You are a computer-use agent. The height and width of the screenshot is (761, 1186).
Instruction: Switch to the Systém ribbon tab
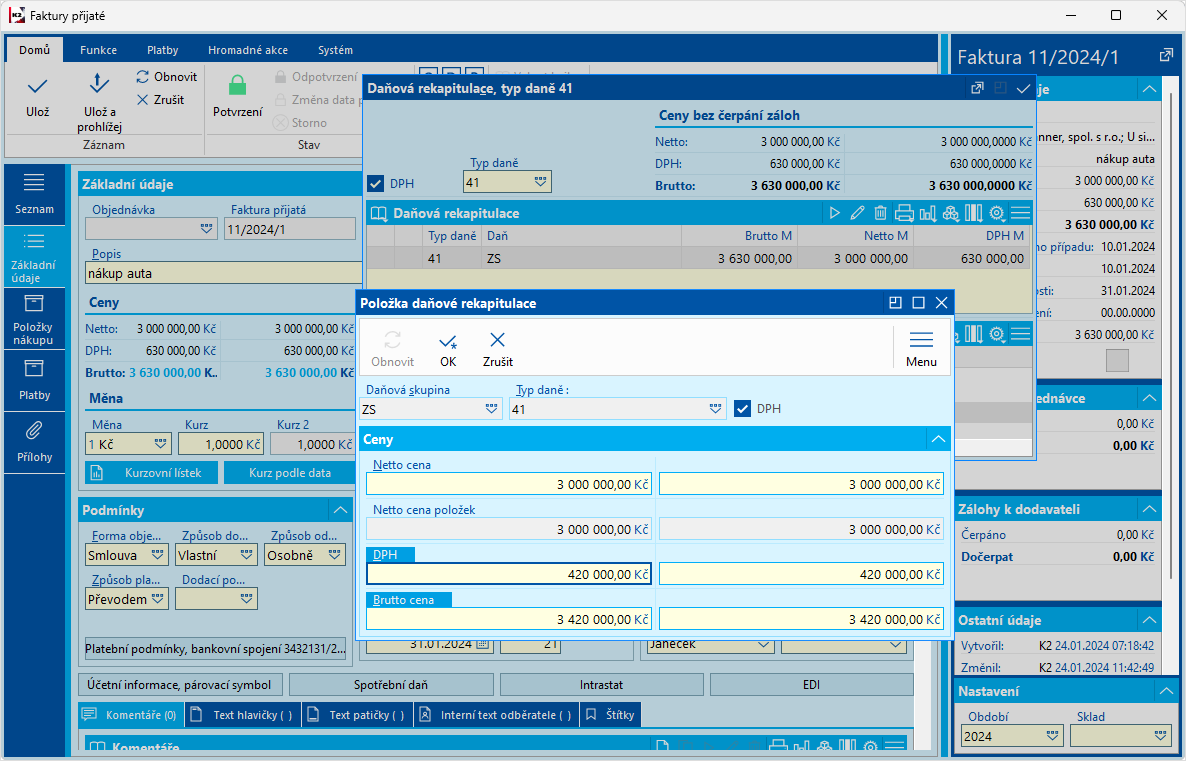click(x=335, y=50)
